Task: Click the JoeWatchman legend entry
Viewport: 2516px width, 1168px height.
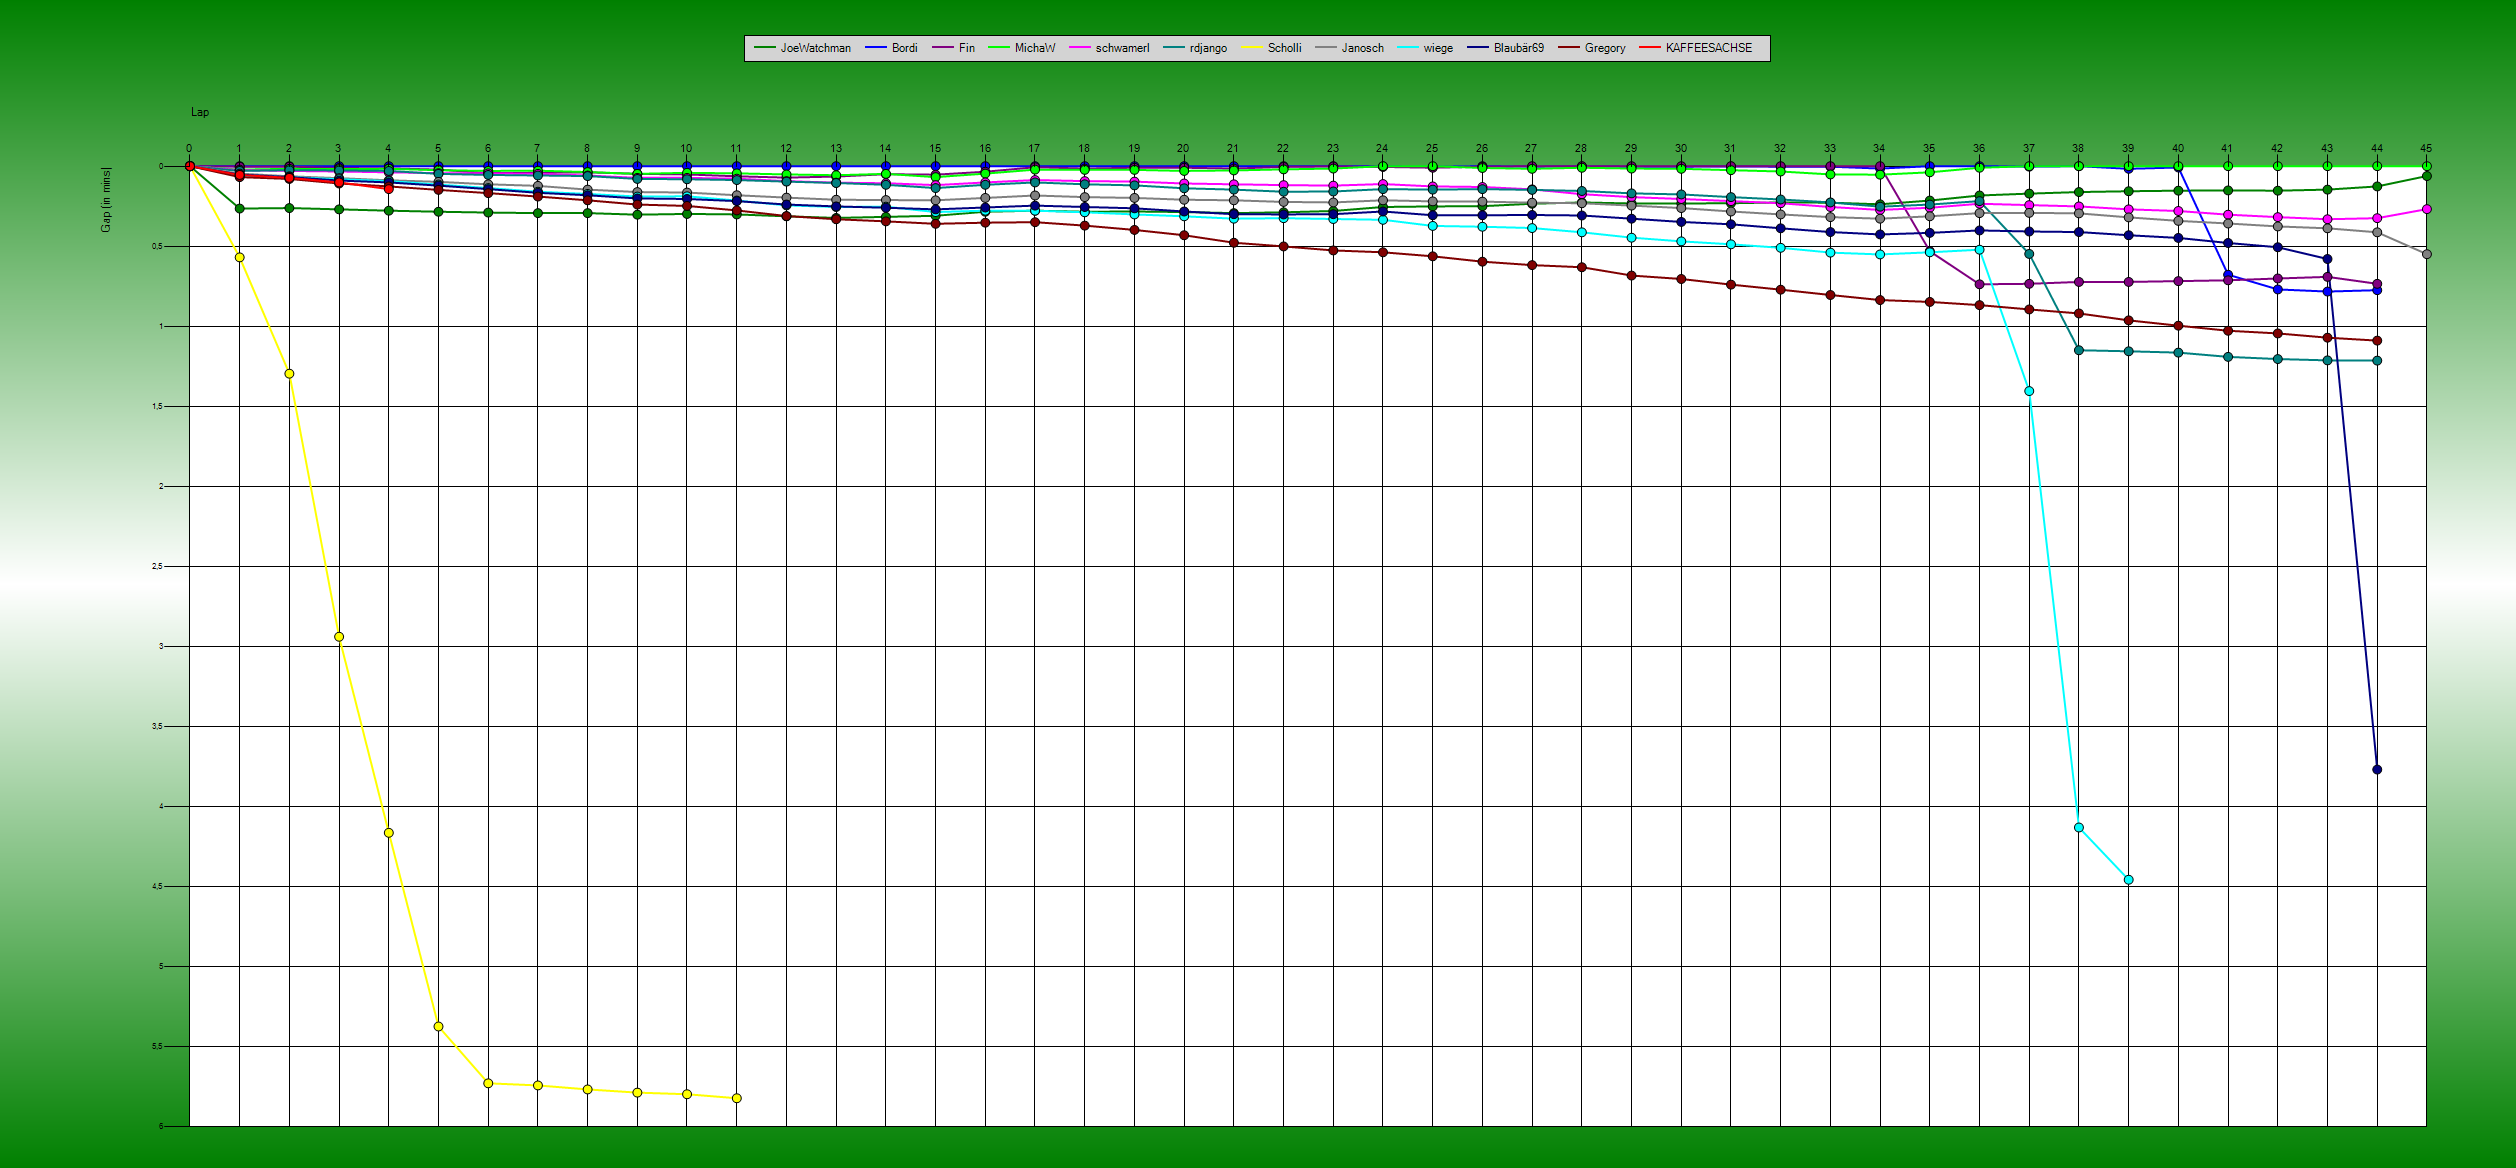Action: click(x=803, y=48)
